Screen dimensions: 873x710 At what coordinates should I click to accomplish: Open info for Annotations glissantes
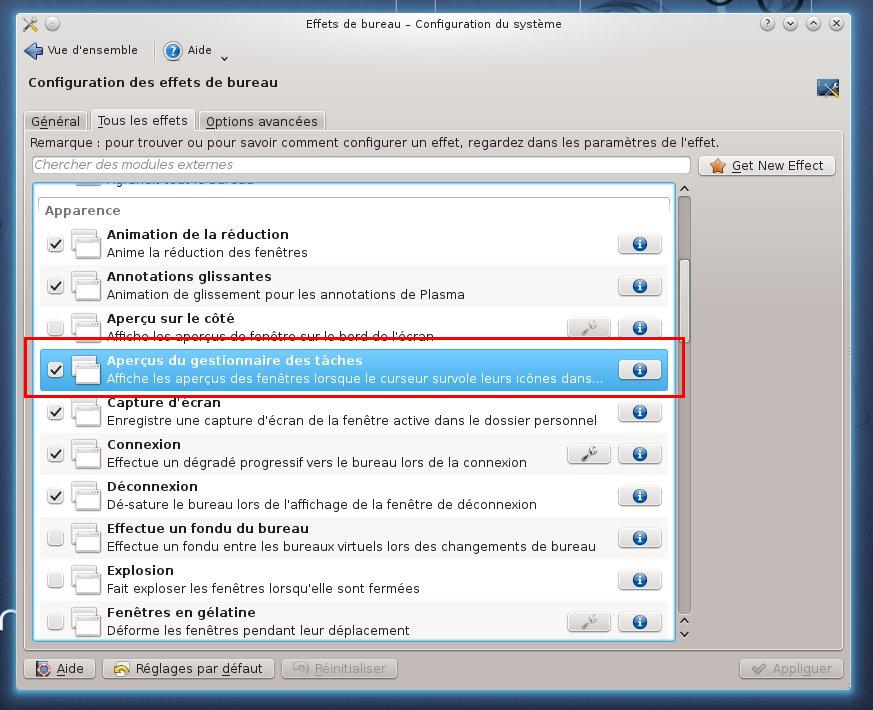click(640, 286)
